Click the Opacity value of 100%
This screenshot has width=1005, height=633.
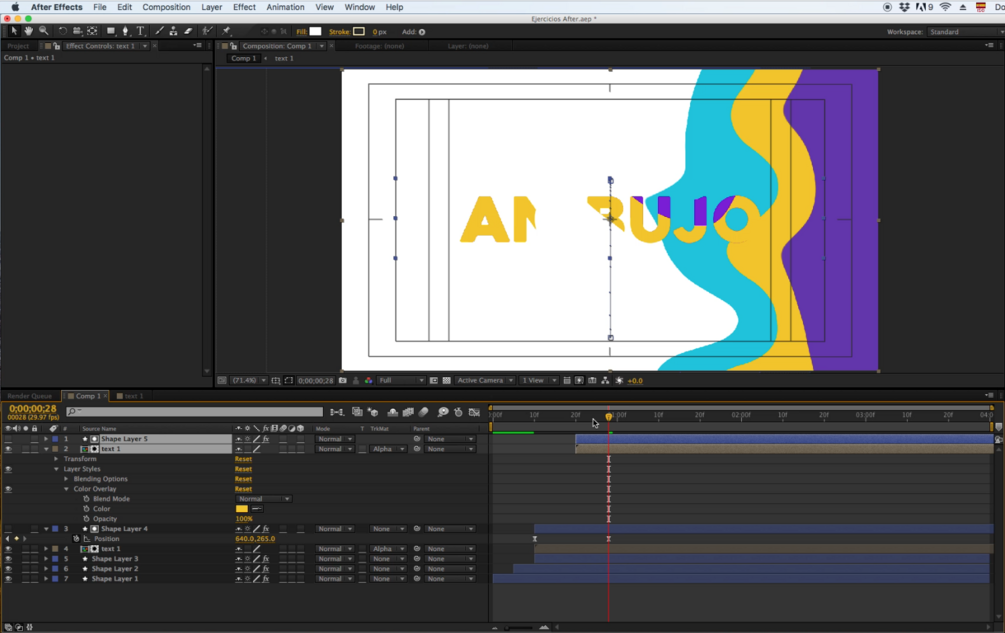(243, 518)
